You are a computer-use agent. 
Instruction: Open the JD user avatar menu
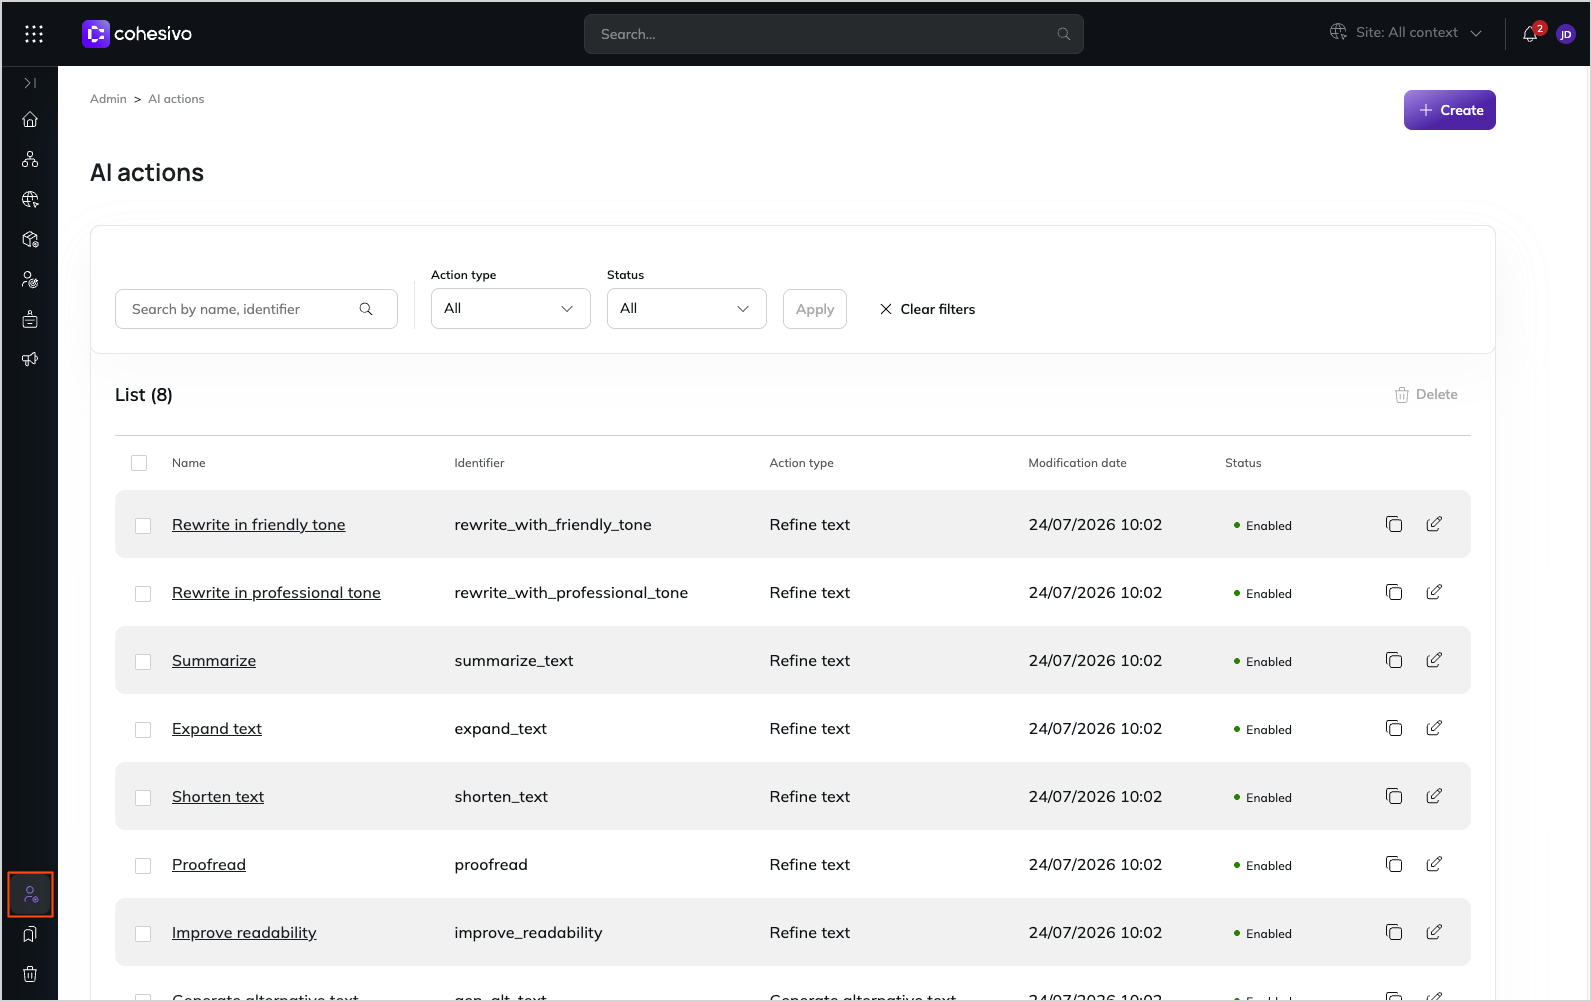(x=1566, y=34)
